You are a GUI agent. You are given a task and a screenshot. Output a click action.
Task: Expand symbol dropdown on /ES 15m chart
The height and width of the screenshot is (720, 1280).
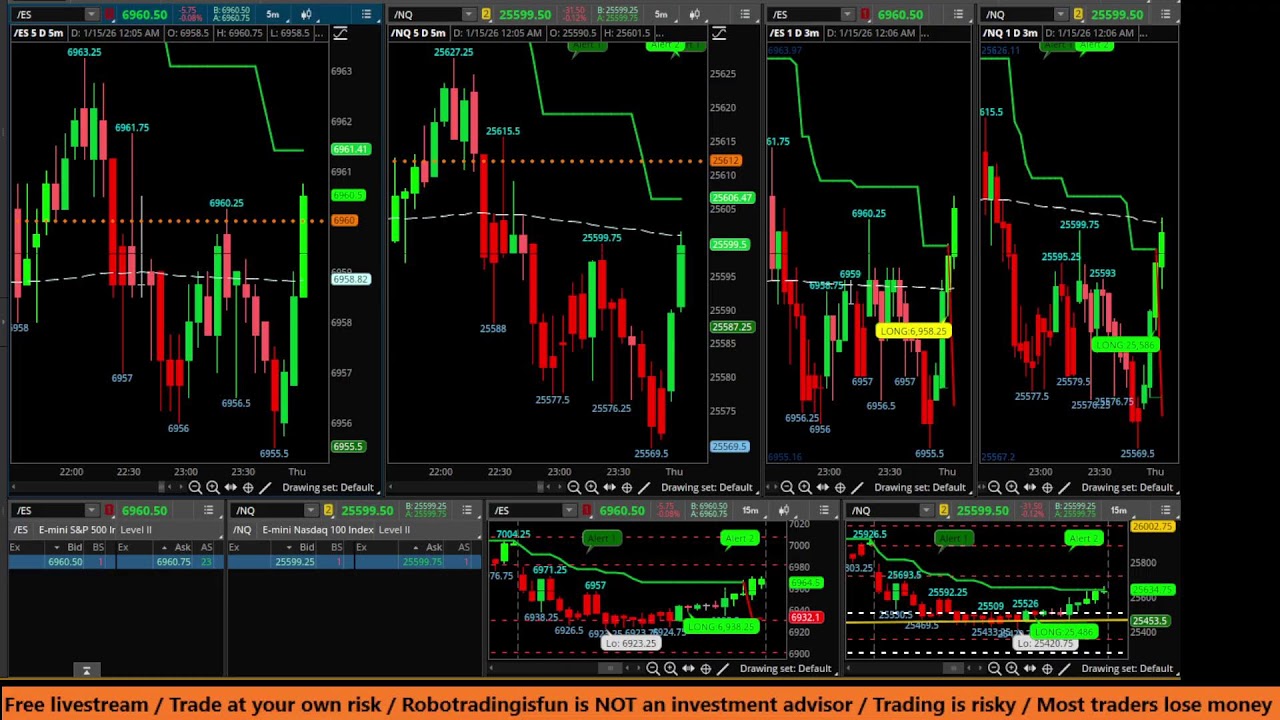click(x=569, y=510)
